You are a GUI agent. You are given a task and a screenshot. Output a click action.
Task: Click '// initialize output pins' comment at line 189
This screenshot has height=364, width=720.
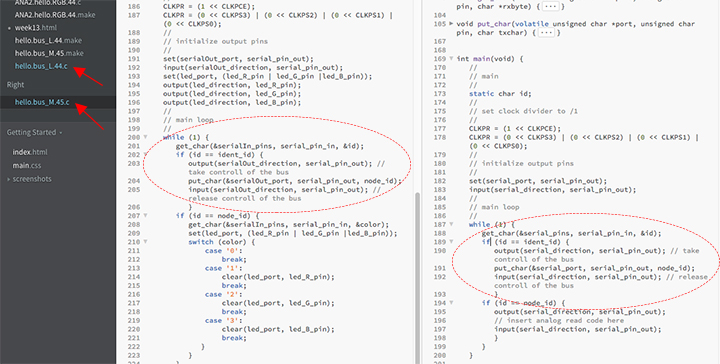215,41
